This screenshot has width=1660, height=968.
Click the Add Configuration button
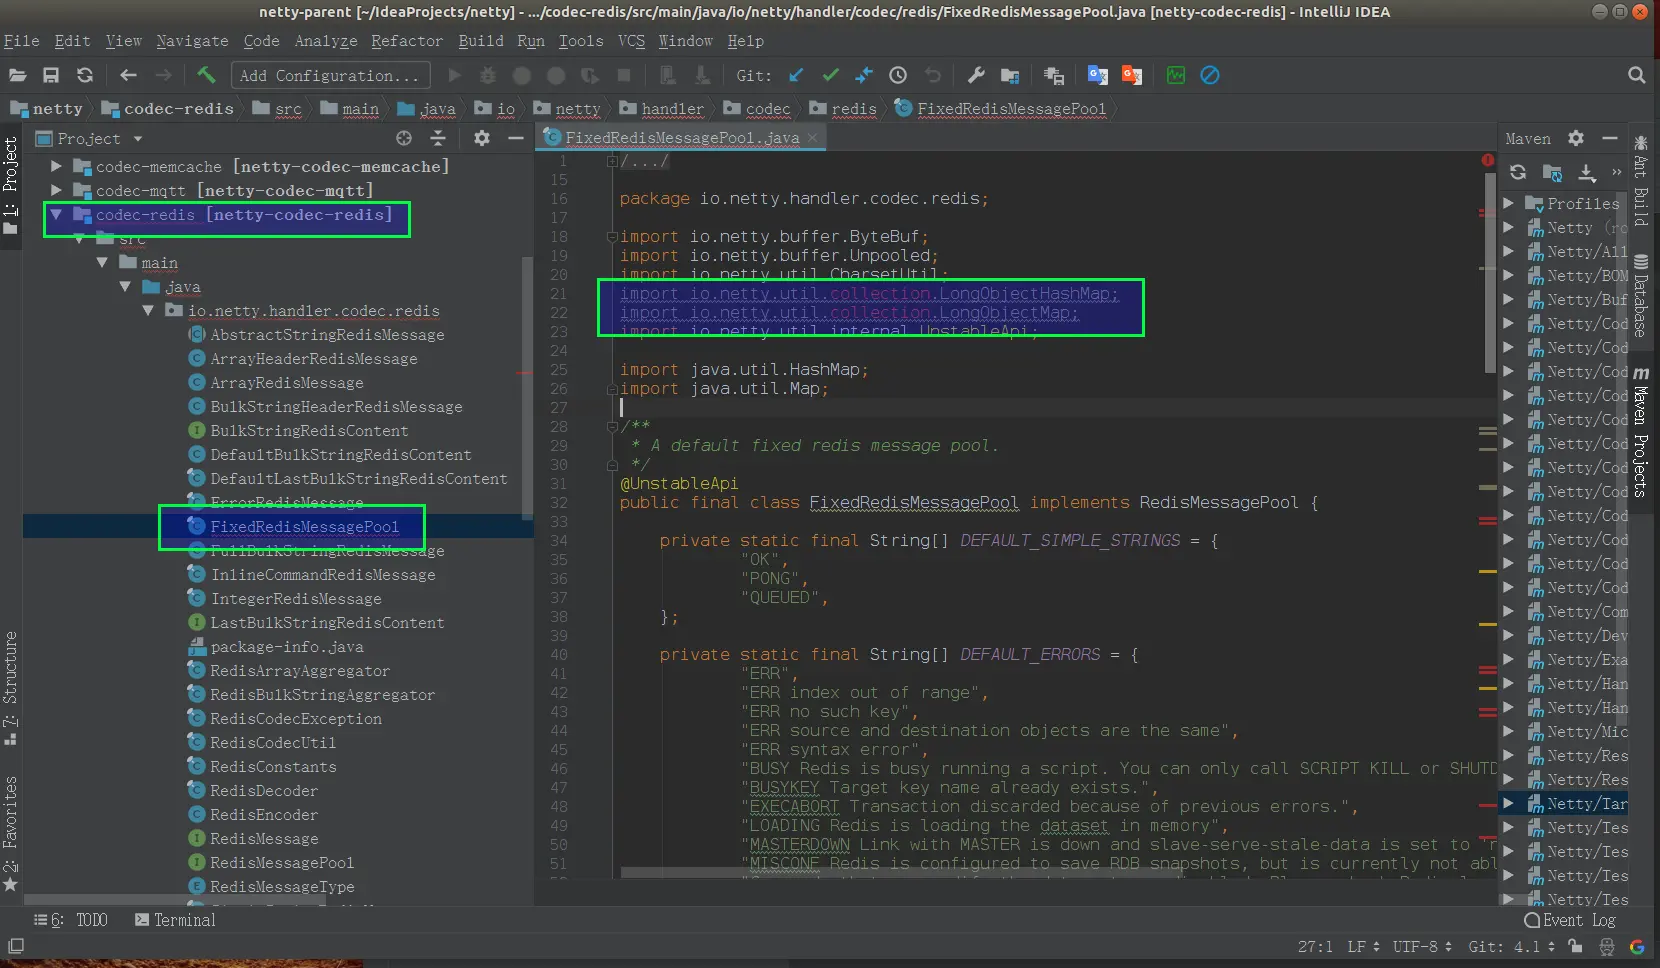(330, 75)
